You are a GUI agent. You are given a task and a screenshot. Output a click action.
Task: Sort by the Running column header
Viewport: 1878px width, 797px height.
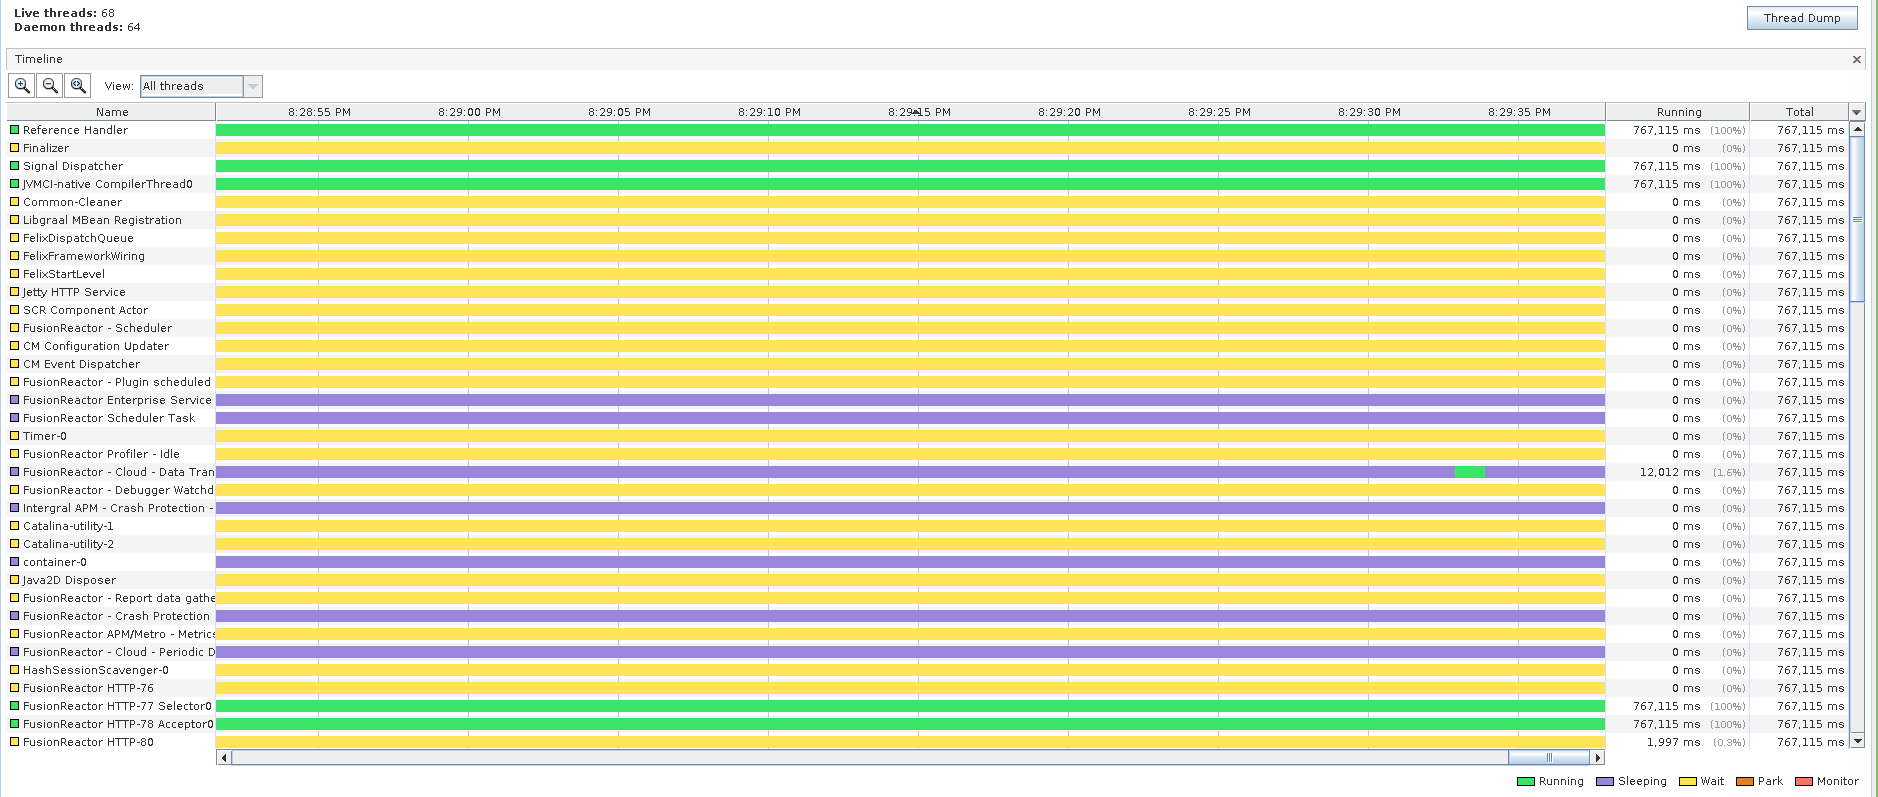pyautogui.click(x=1678, y=112)
